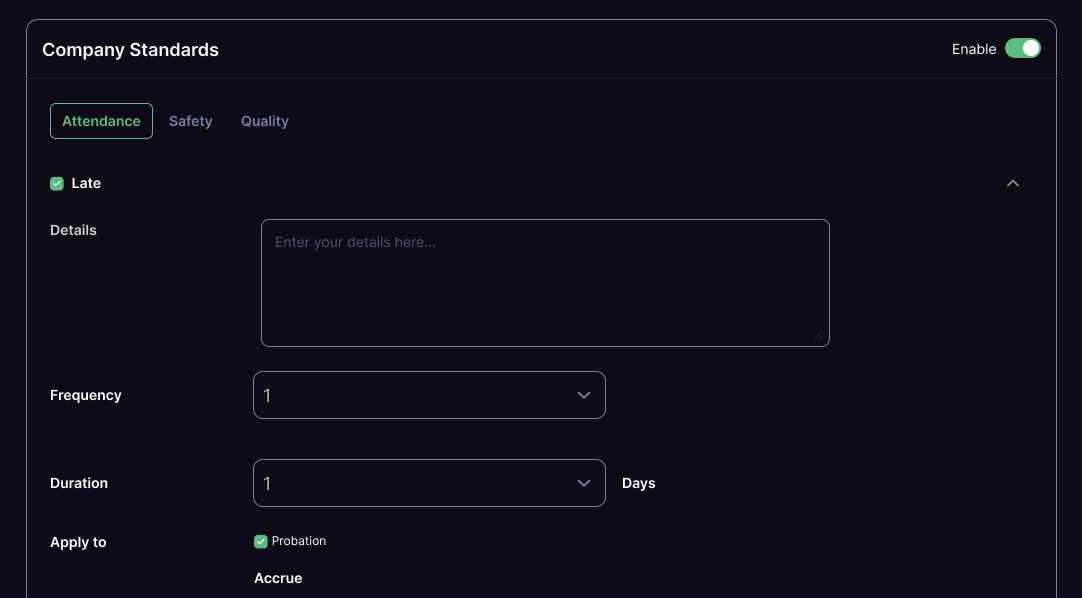
Task: Click the Duration dropdown arrow icon
Action: coord(584,484)
